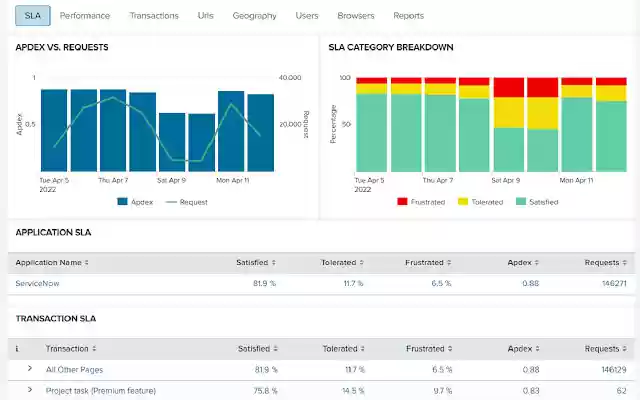Sort Transaction SLA by Tolerated column
Screen dimensions: 640x400
pyautogui.click(x=342, y=349)
